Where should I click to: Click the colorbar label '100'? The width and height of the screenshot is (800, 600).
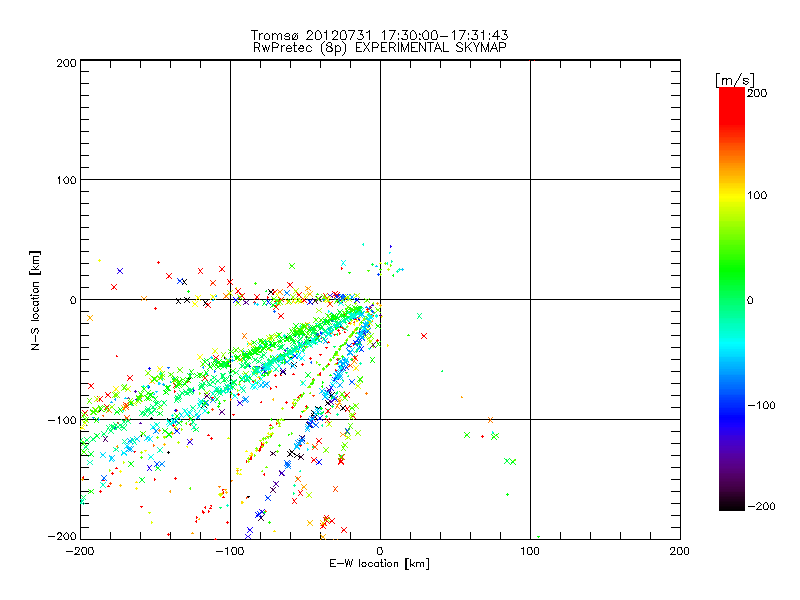(x=757, y=195)
